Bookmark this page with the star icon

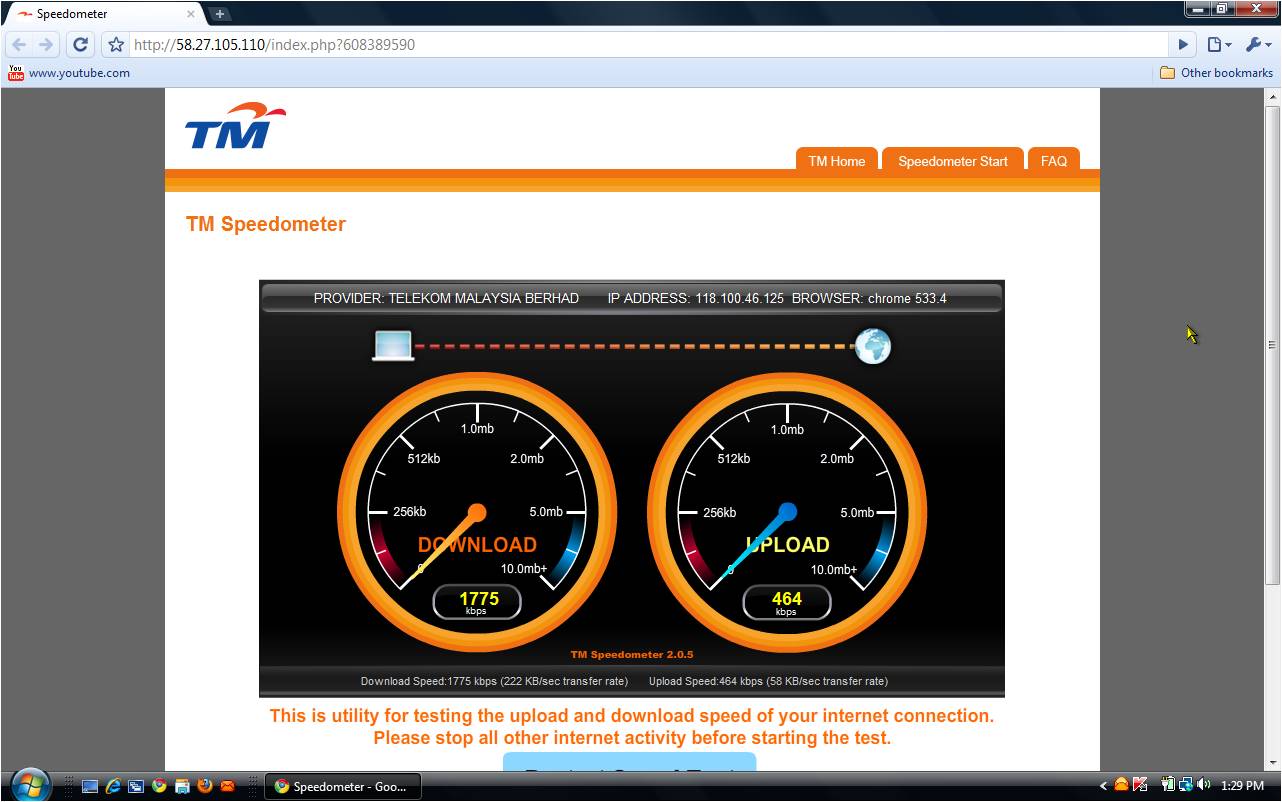point(115,44)
